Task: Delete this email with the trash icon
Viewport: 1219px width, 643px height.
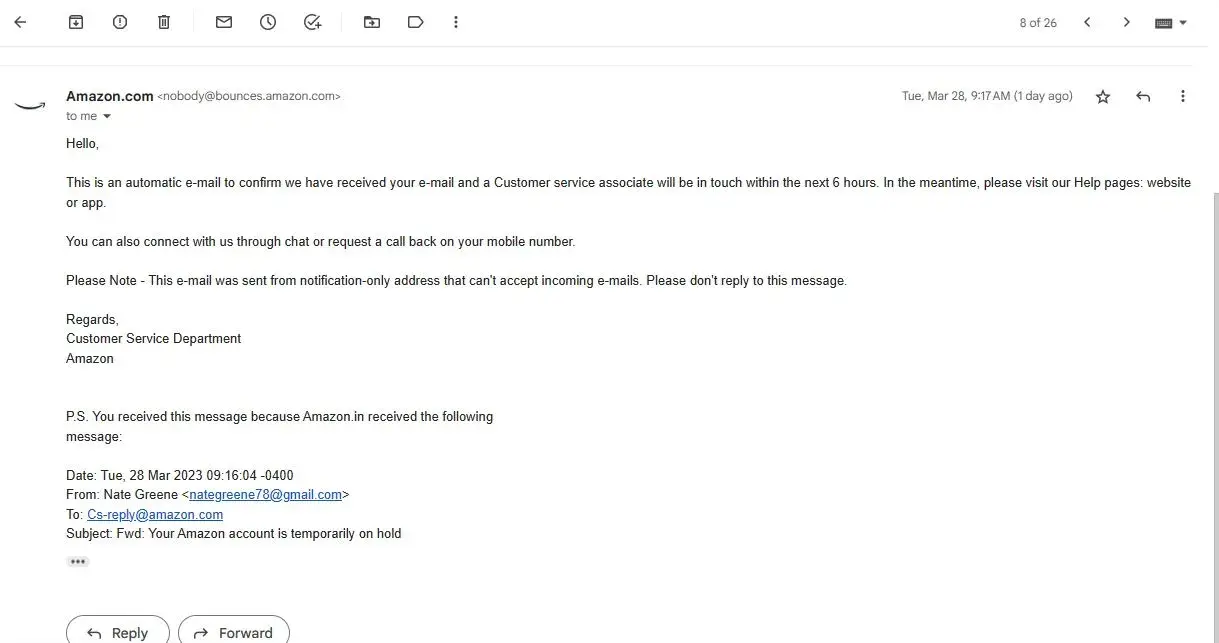Action: click(164, 22)
